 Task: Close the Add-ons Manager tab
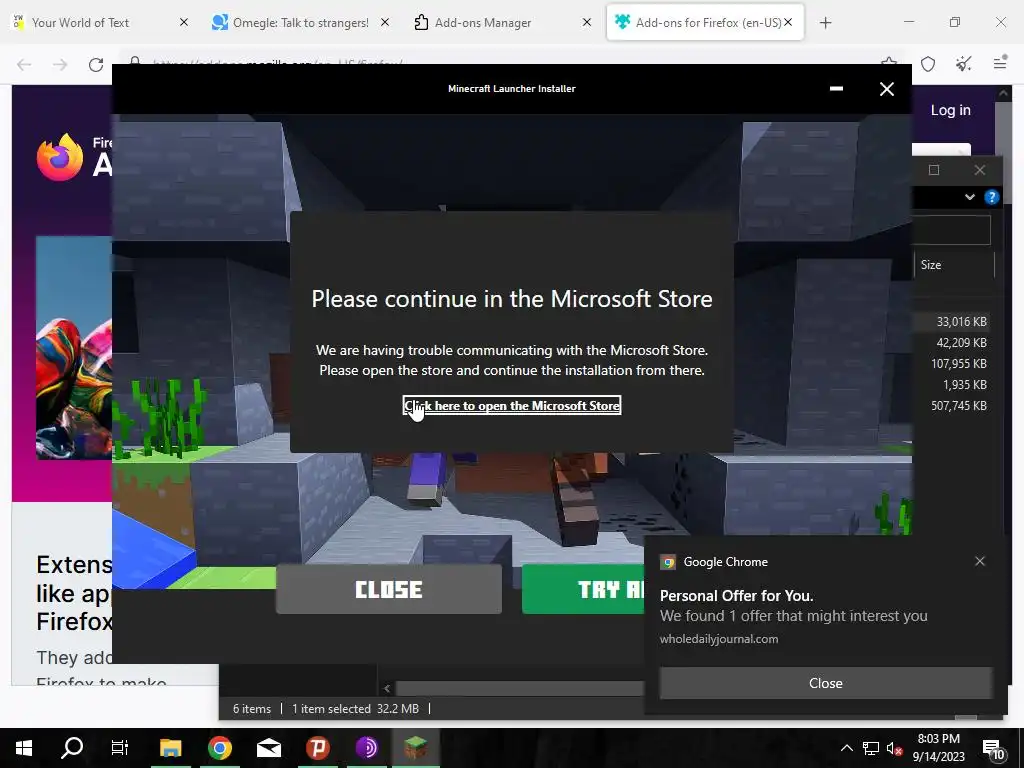586,22
